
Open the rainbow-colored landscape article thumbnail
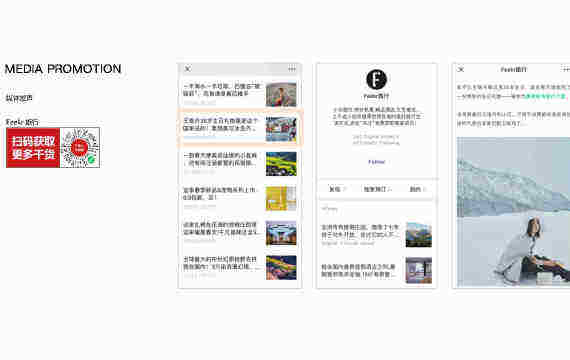281,268
